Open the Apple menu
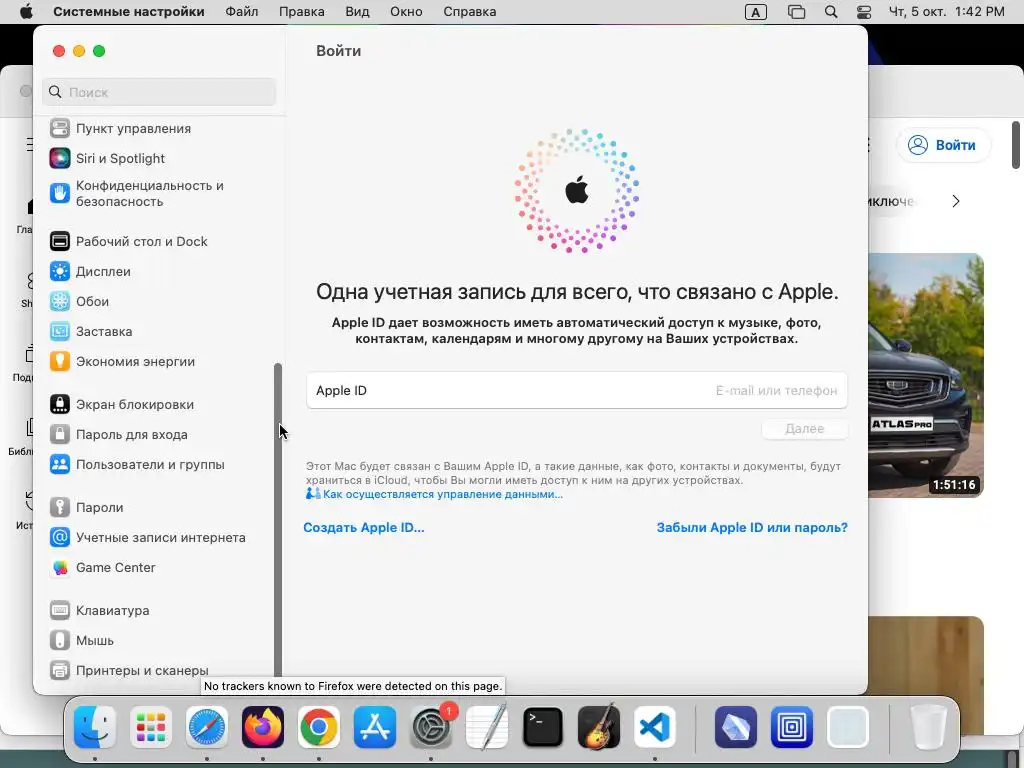The image size is (1024, 768). click(x=26, y=11)
